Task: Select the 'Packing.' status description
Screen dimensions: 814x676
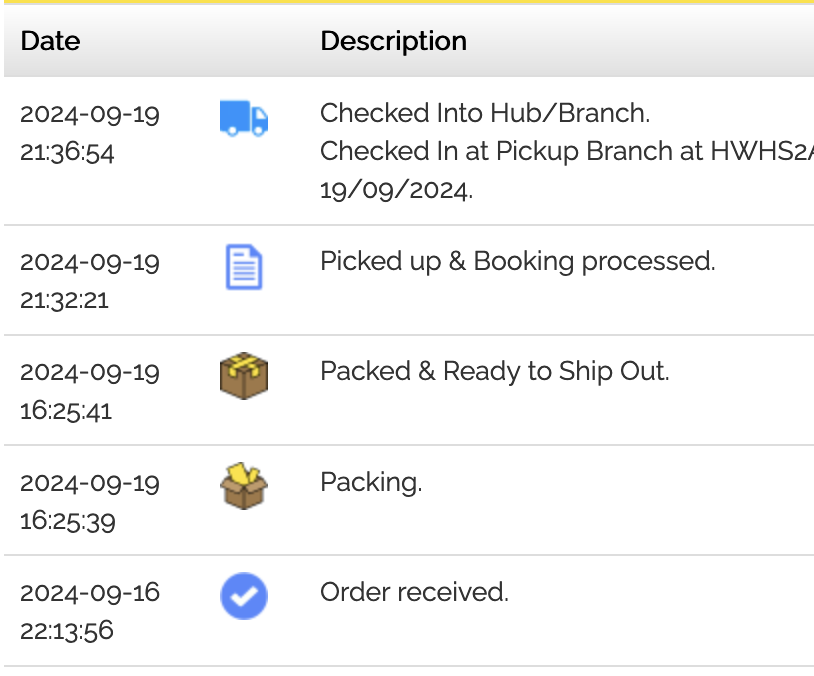Action: (371, 482)
